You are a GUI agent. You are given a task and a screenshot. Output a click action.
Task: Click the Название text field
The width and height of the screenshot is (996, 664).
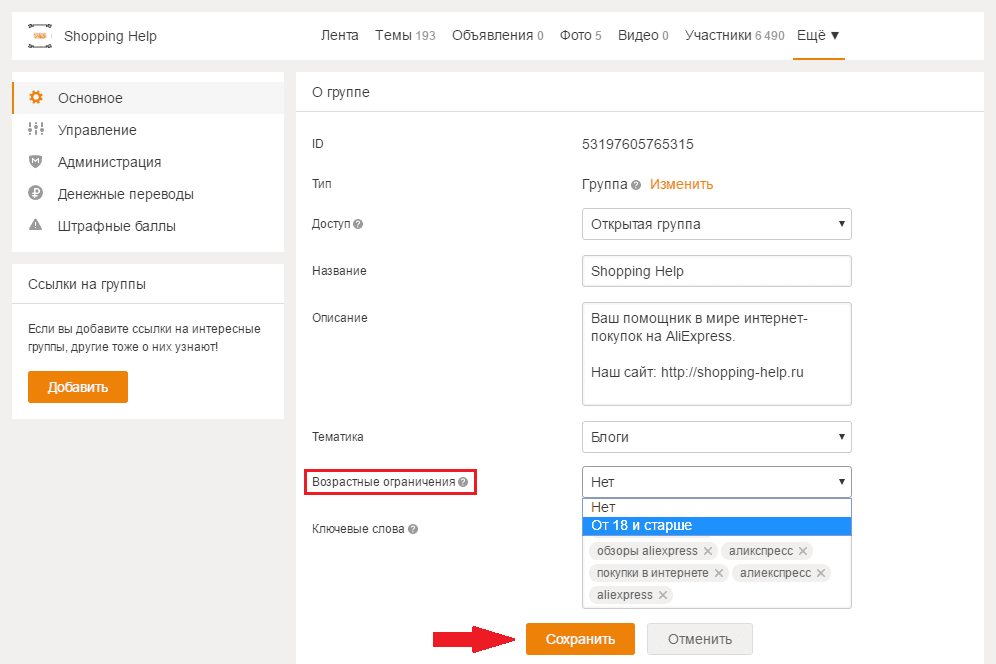pyautogui.click(x=716, y=271)
